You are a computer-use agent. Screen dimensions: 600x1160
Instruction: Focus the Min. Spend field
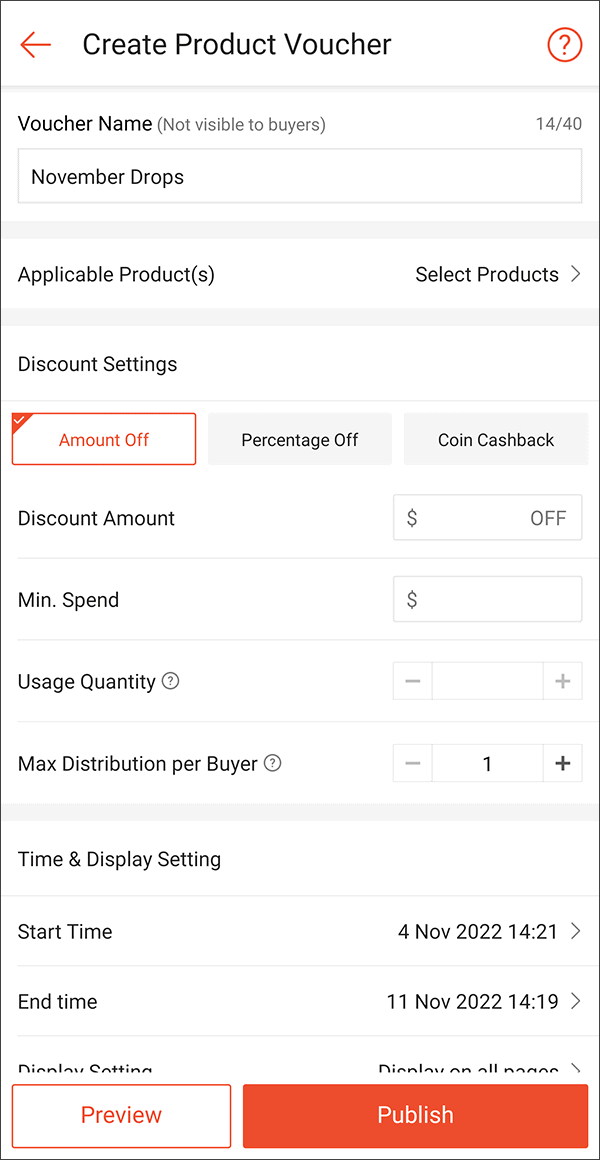point(487,600)
